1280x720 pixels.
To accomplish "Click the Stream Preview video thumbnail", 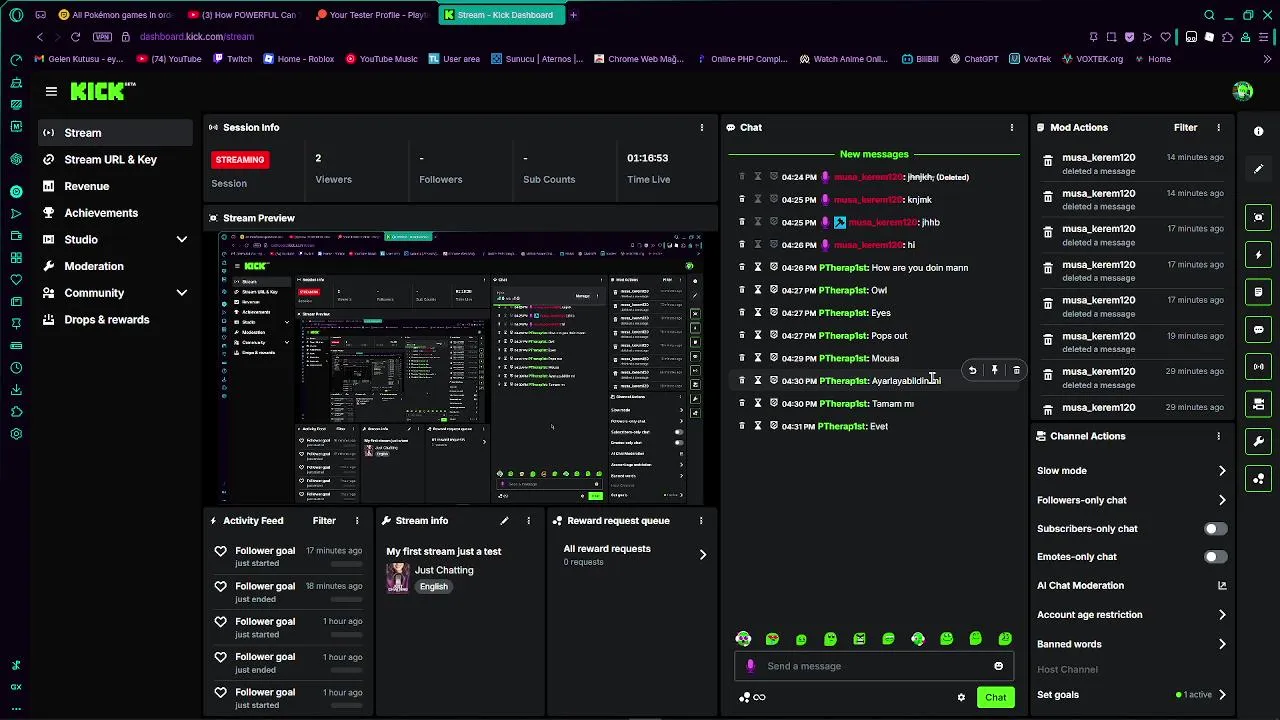I will pos(461,368).
